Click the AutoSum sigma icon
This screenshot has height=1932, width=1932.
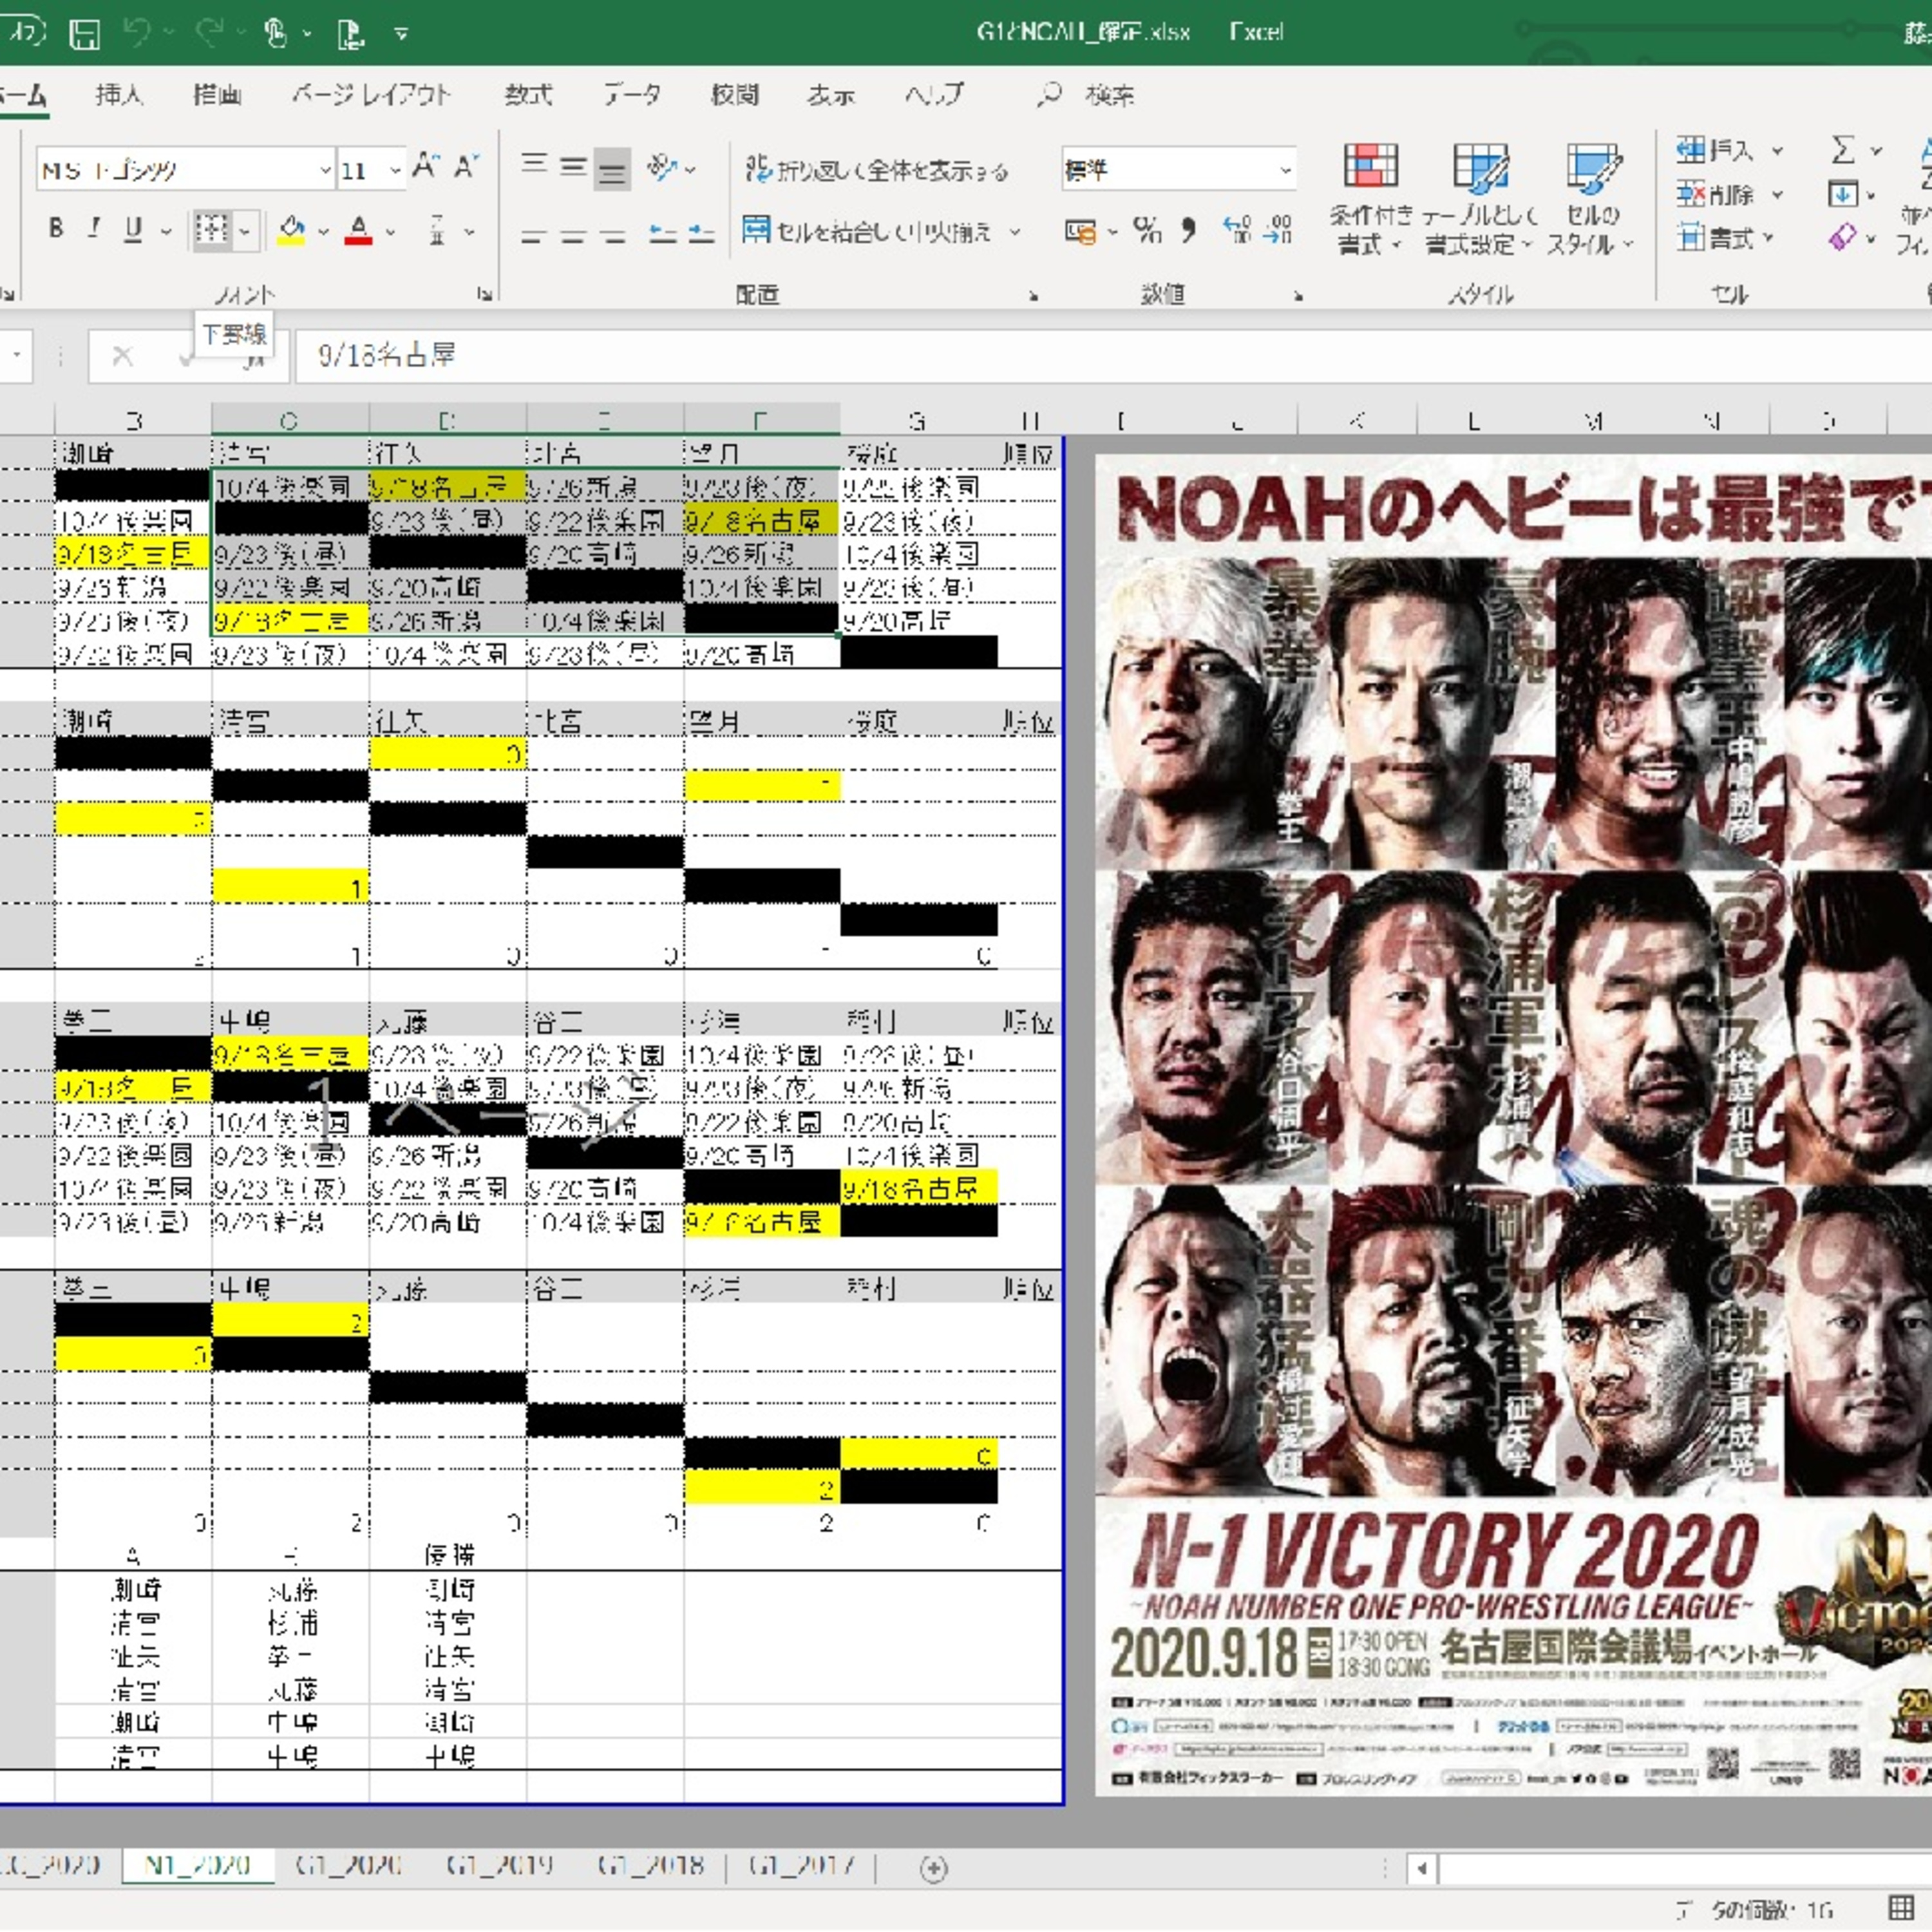point(1842,151)
